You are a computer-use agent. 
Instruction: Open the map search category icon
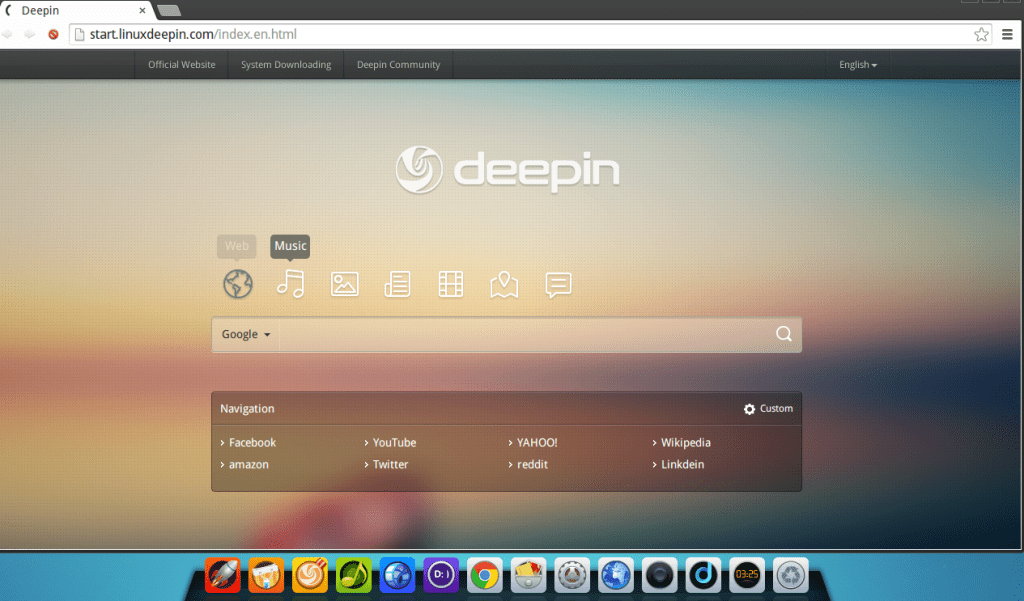coord(504,284)
